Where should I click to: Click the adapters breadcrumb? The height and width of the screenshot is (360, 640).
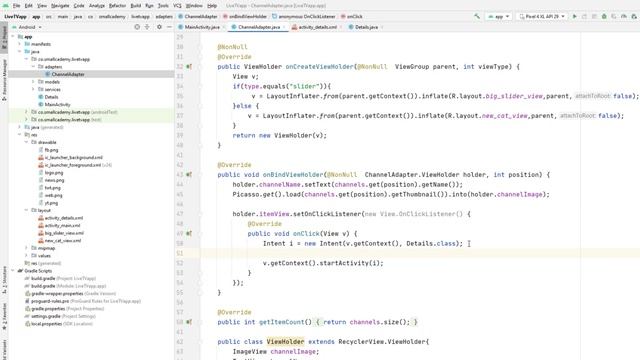(x=164, y=16)
